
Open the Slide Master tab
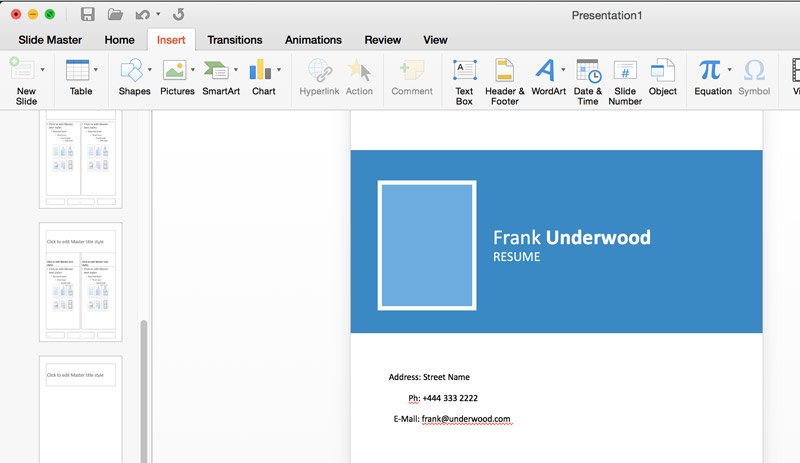click(x=51, y=40)
